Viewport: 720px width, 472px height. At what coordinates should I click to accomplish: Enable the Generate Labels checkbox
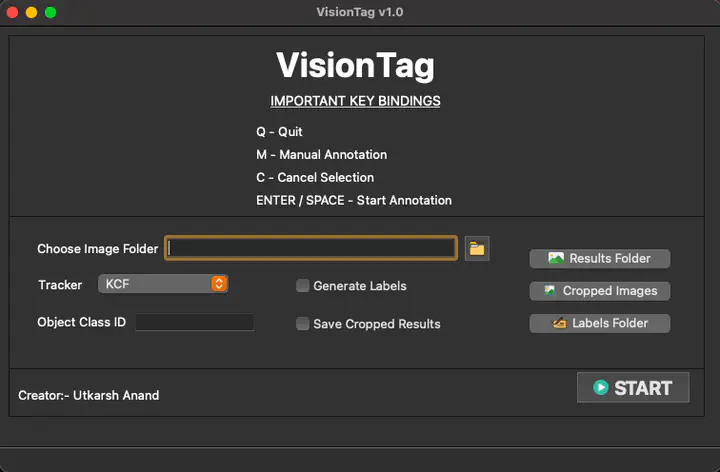(303, 286)
